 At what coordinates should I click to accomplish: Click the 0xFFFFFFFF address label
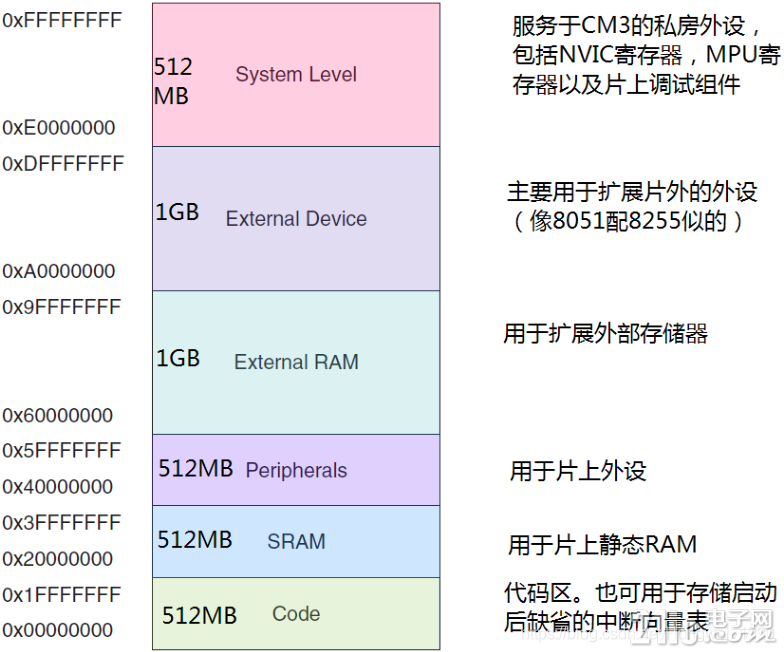pos(62,20)
